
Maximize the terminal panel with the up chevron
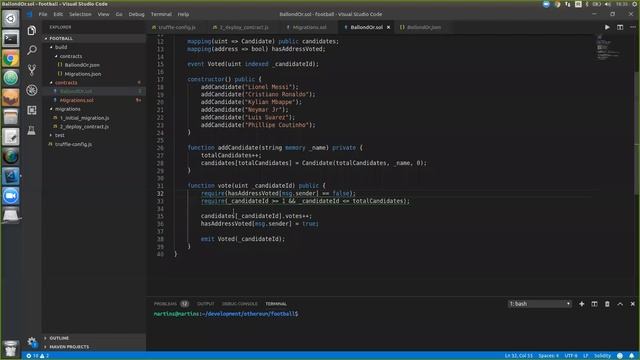pos(620,304)
